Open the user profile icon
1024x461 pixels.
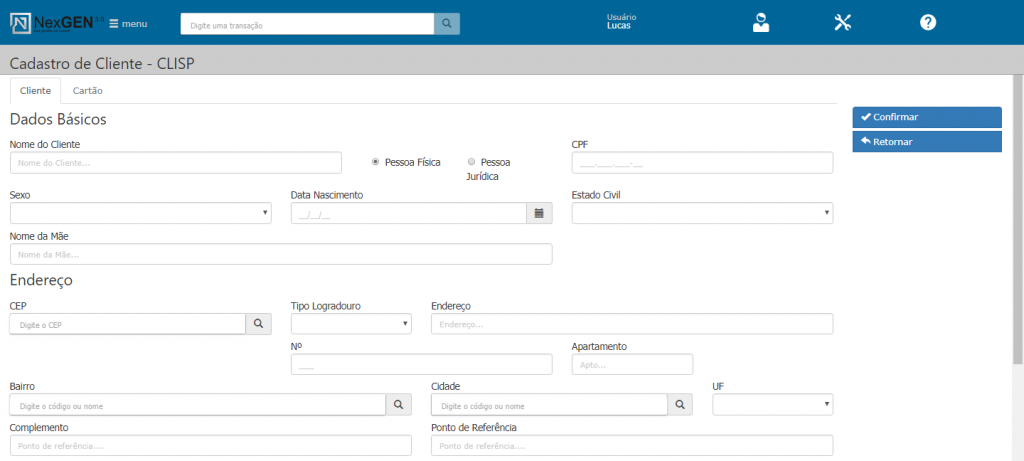point(761,22)
